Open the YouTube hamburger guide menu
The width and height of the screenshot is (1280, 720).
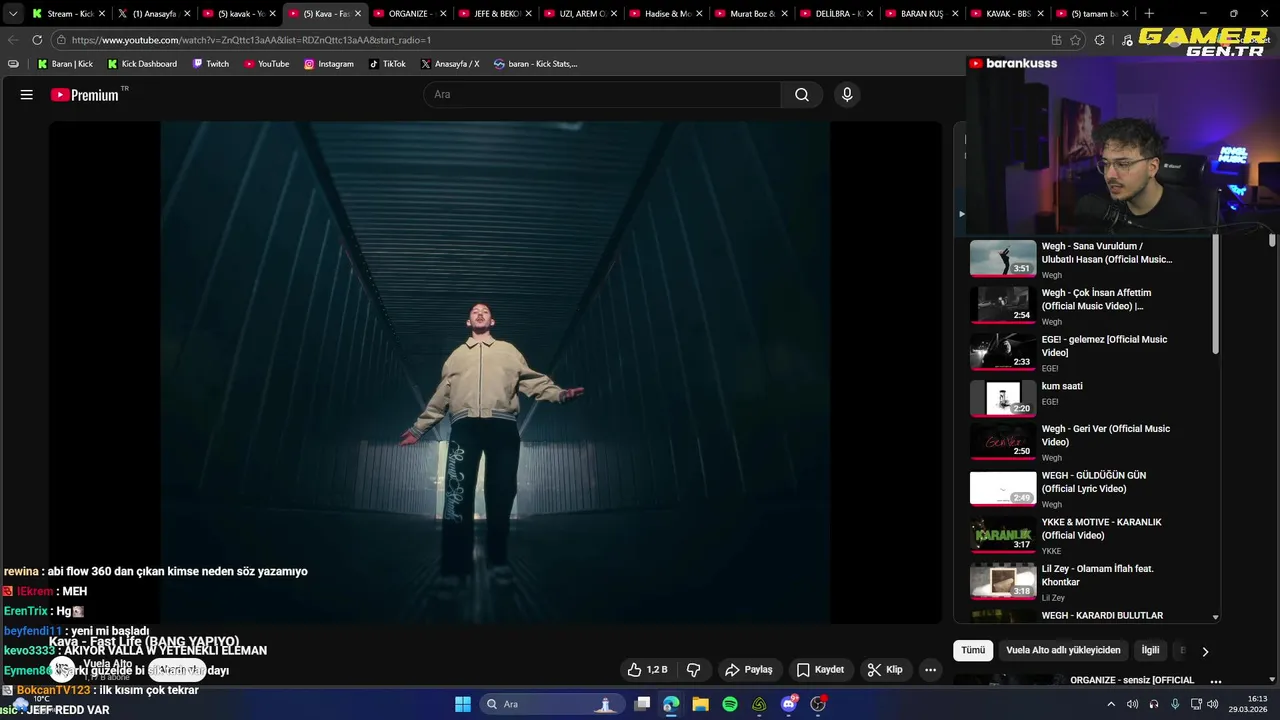[27, 95]
